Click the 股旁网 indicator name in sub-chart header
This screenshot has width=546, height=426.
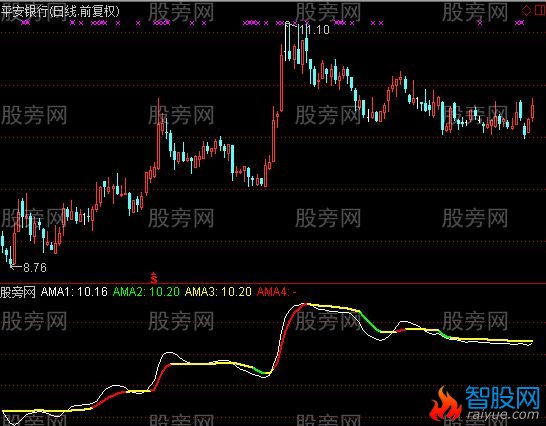[18, 292]
